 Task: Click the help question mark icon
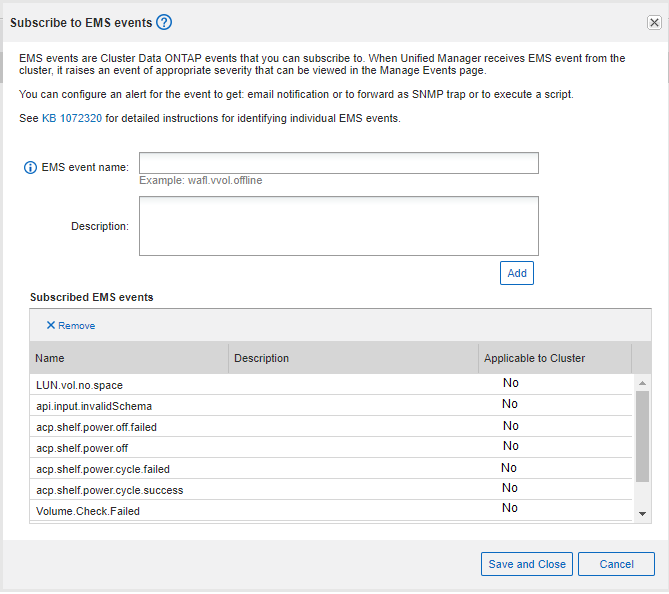point(165,22)
